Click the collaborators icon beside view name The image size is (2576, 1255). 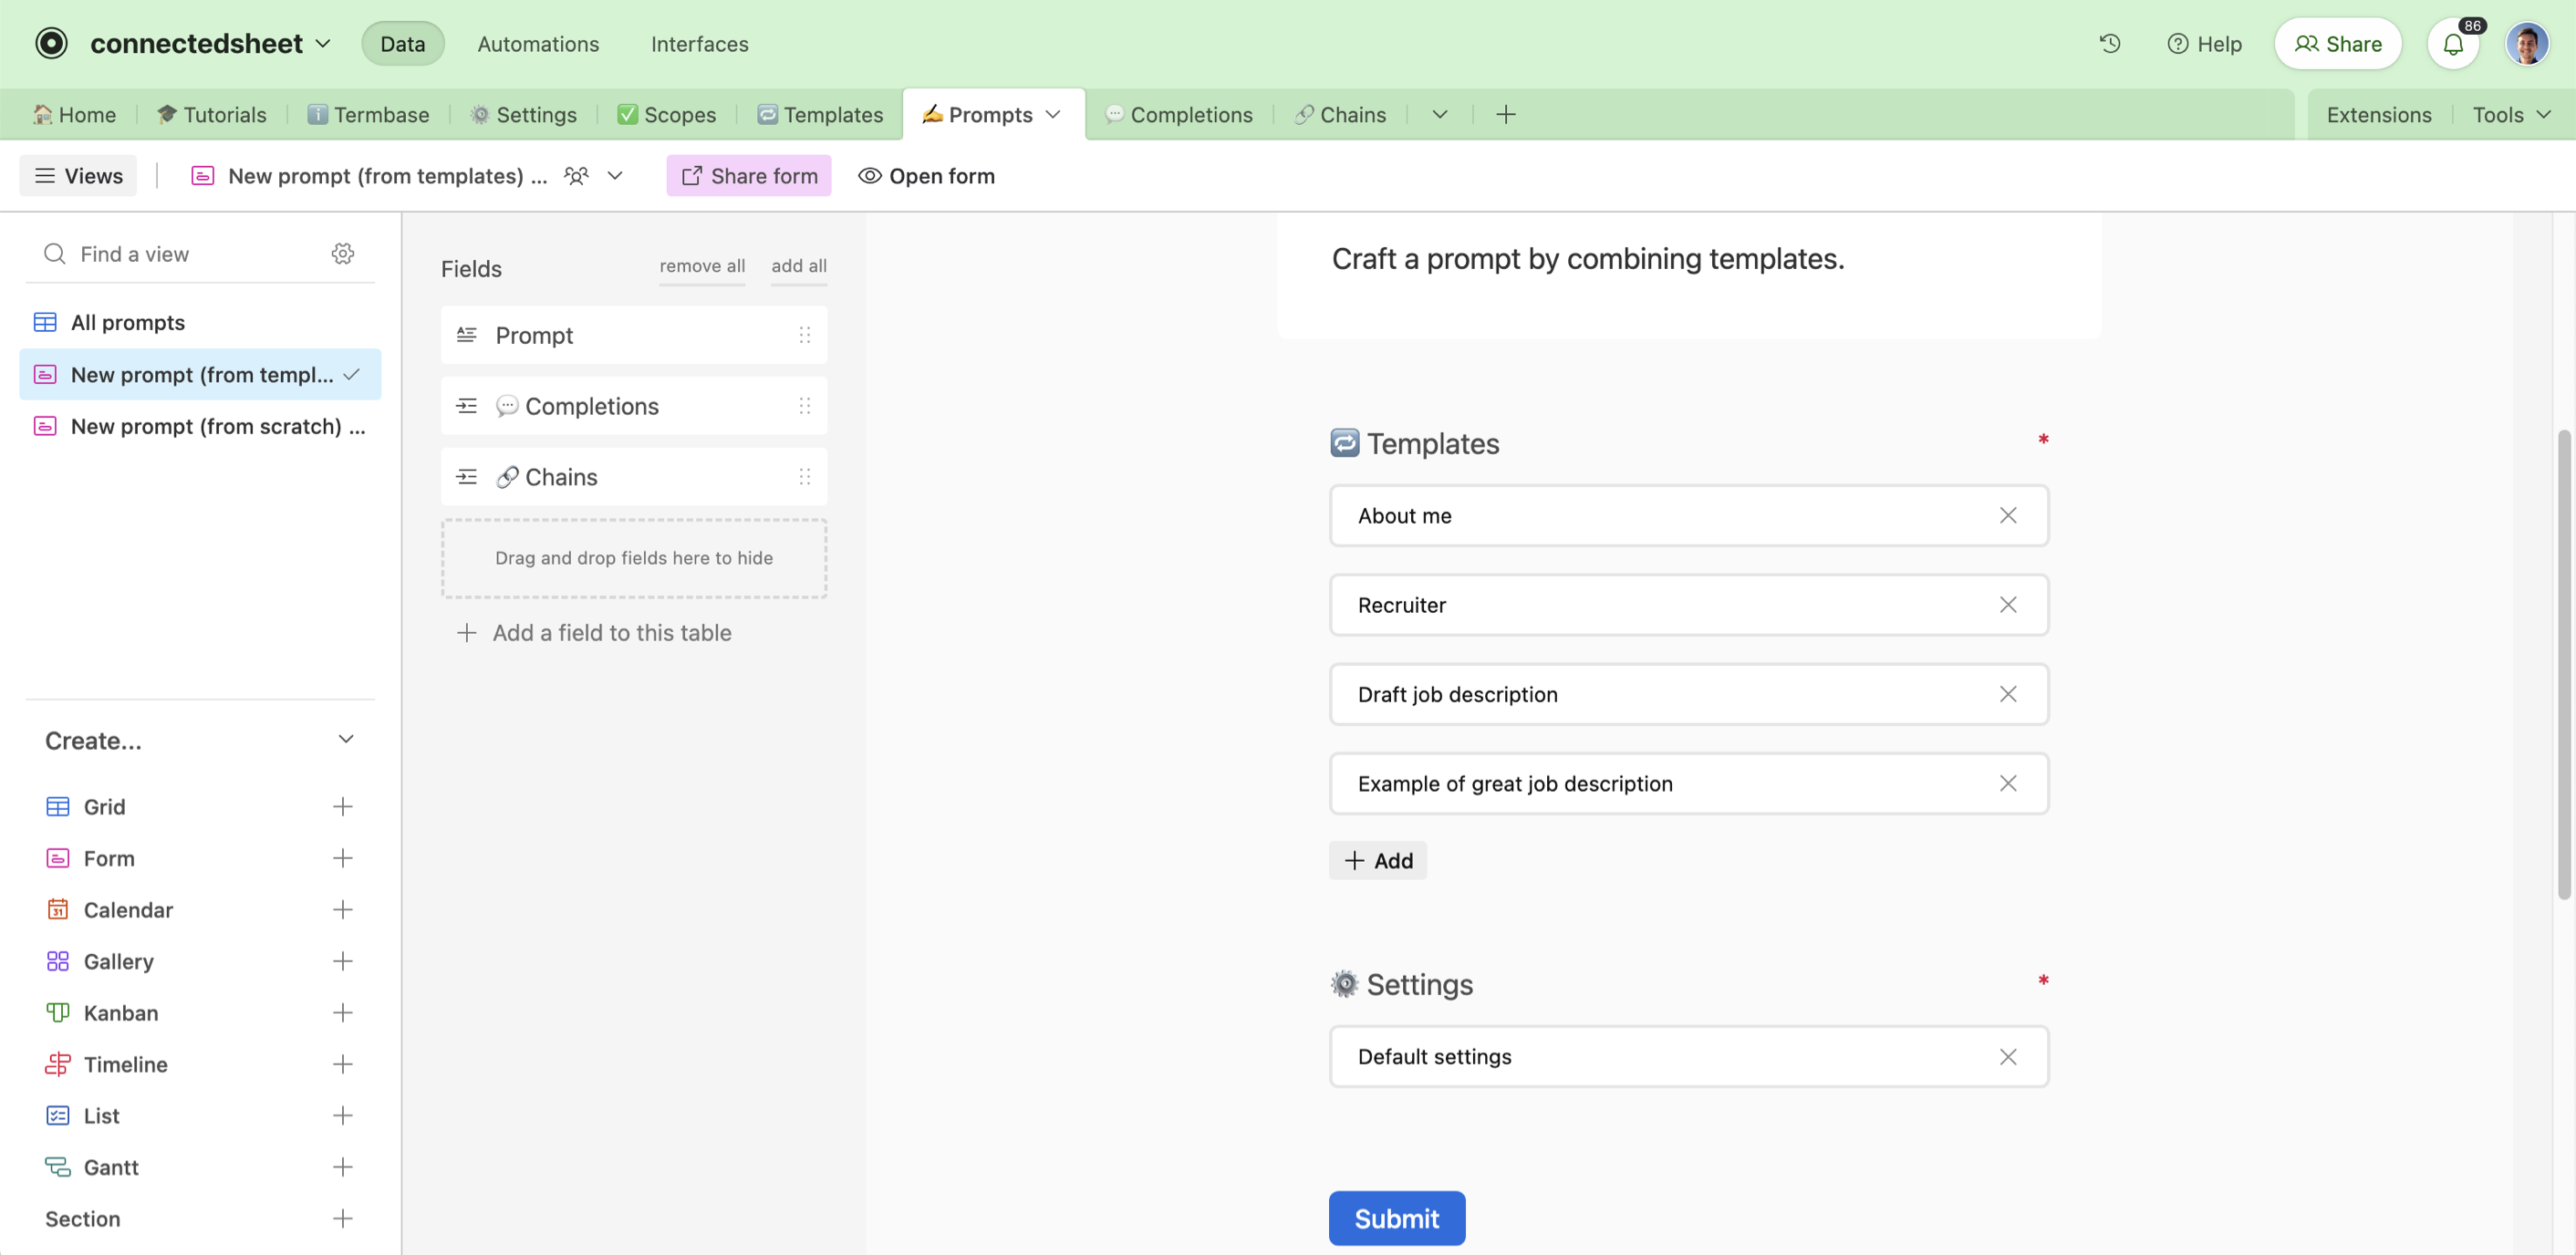pos(576,175)
